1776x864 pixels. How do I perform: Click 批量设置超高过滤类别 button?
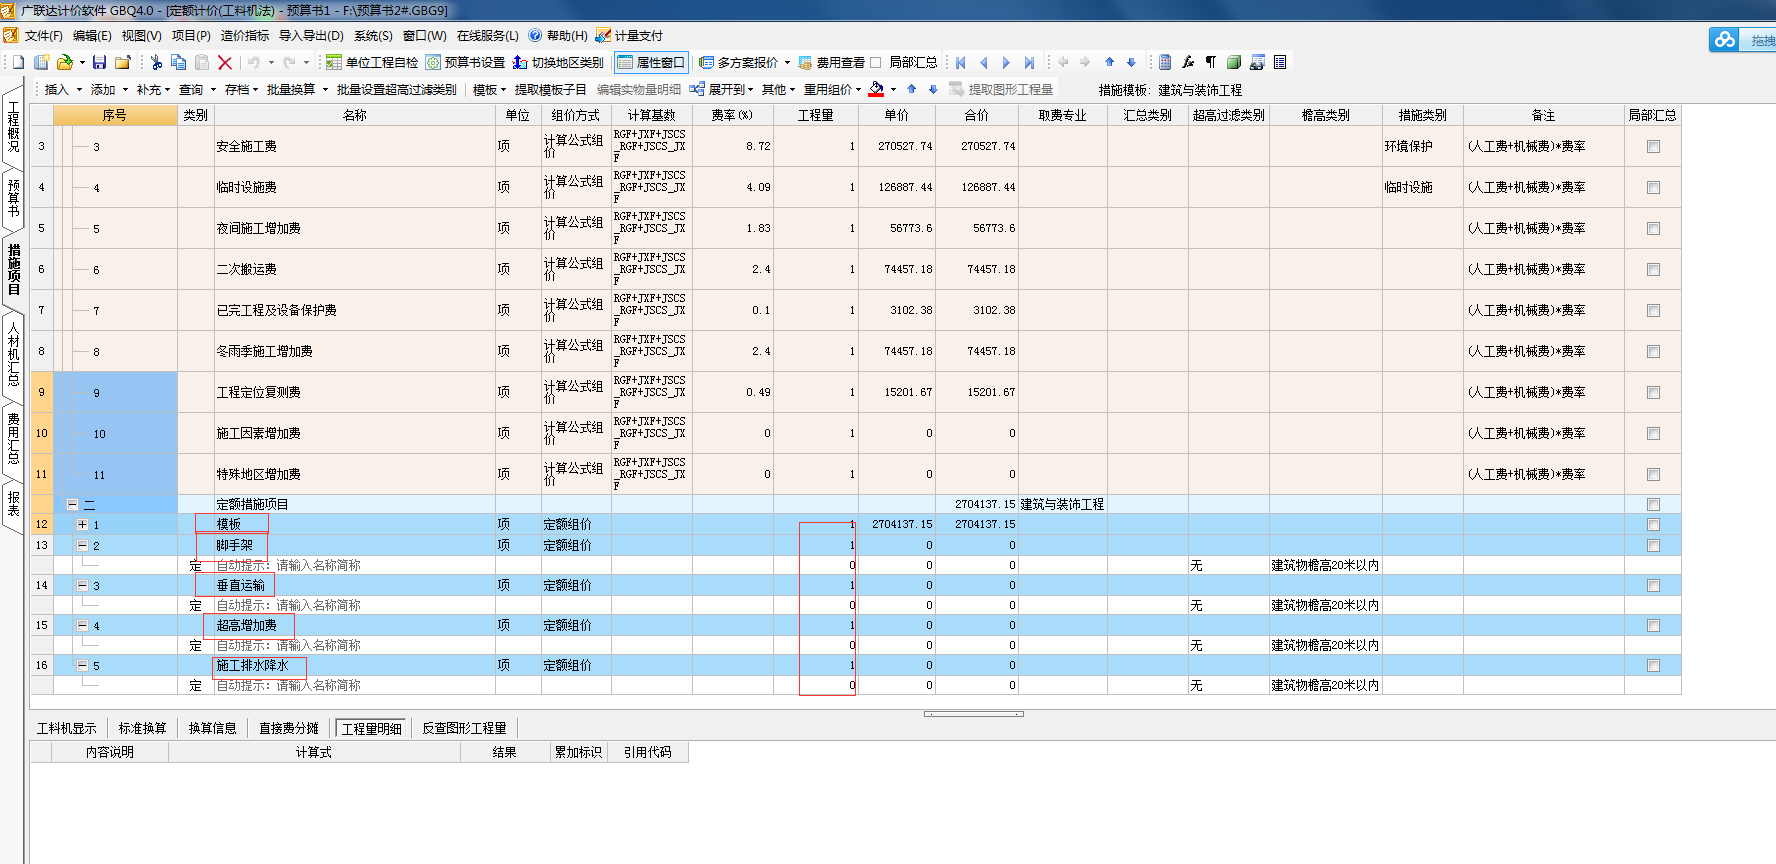(396, 89)
